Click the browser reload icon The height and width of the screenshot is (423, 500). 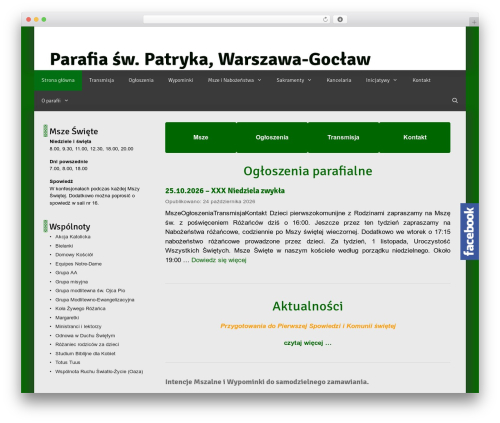325,19
